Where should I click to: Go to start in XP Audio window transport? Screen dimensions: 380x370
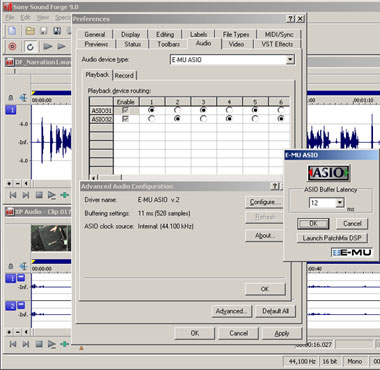[13, 344]
